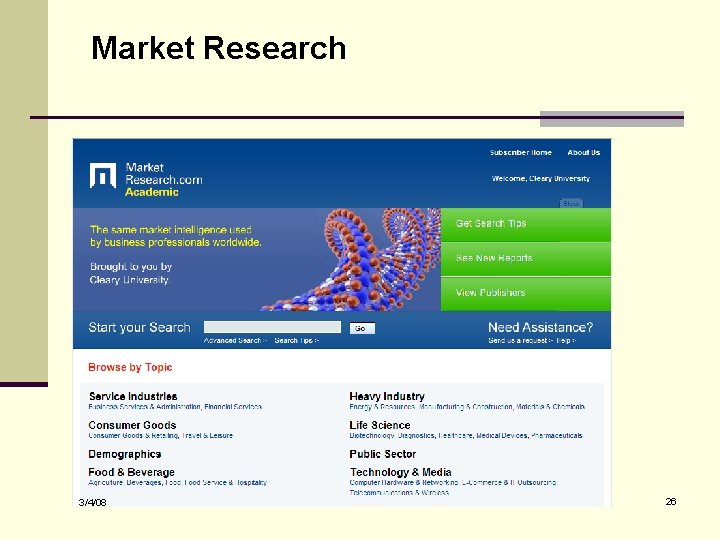
Task: Browse the Service Industries topic
Action: pyautogui.click(x=133, y=396)
